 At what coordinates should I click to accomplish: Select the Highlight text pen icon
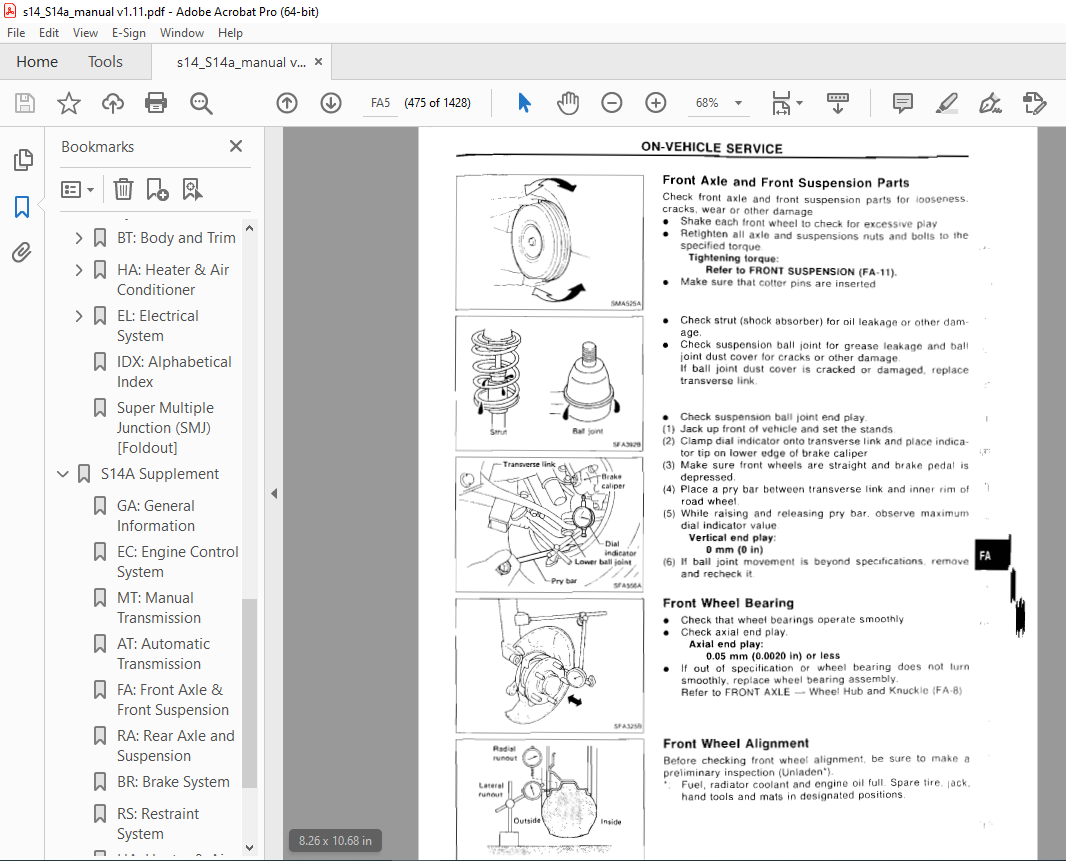tap(946, 103)
